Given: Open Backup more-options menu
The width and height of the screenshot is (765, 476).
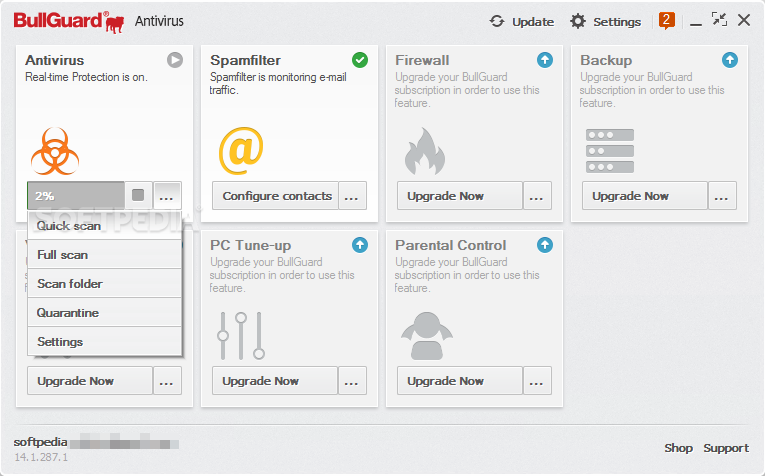Looking at the screenshot, I should [722, 196].
